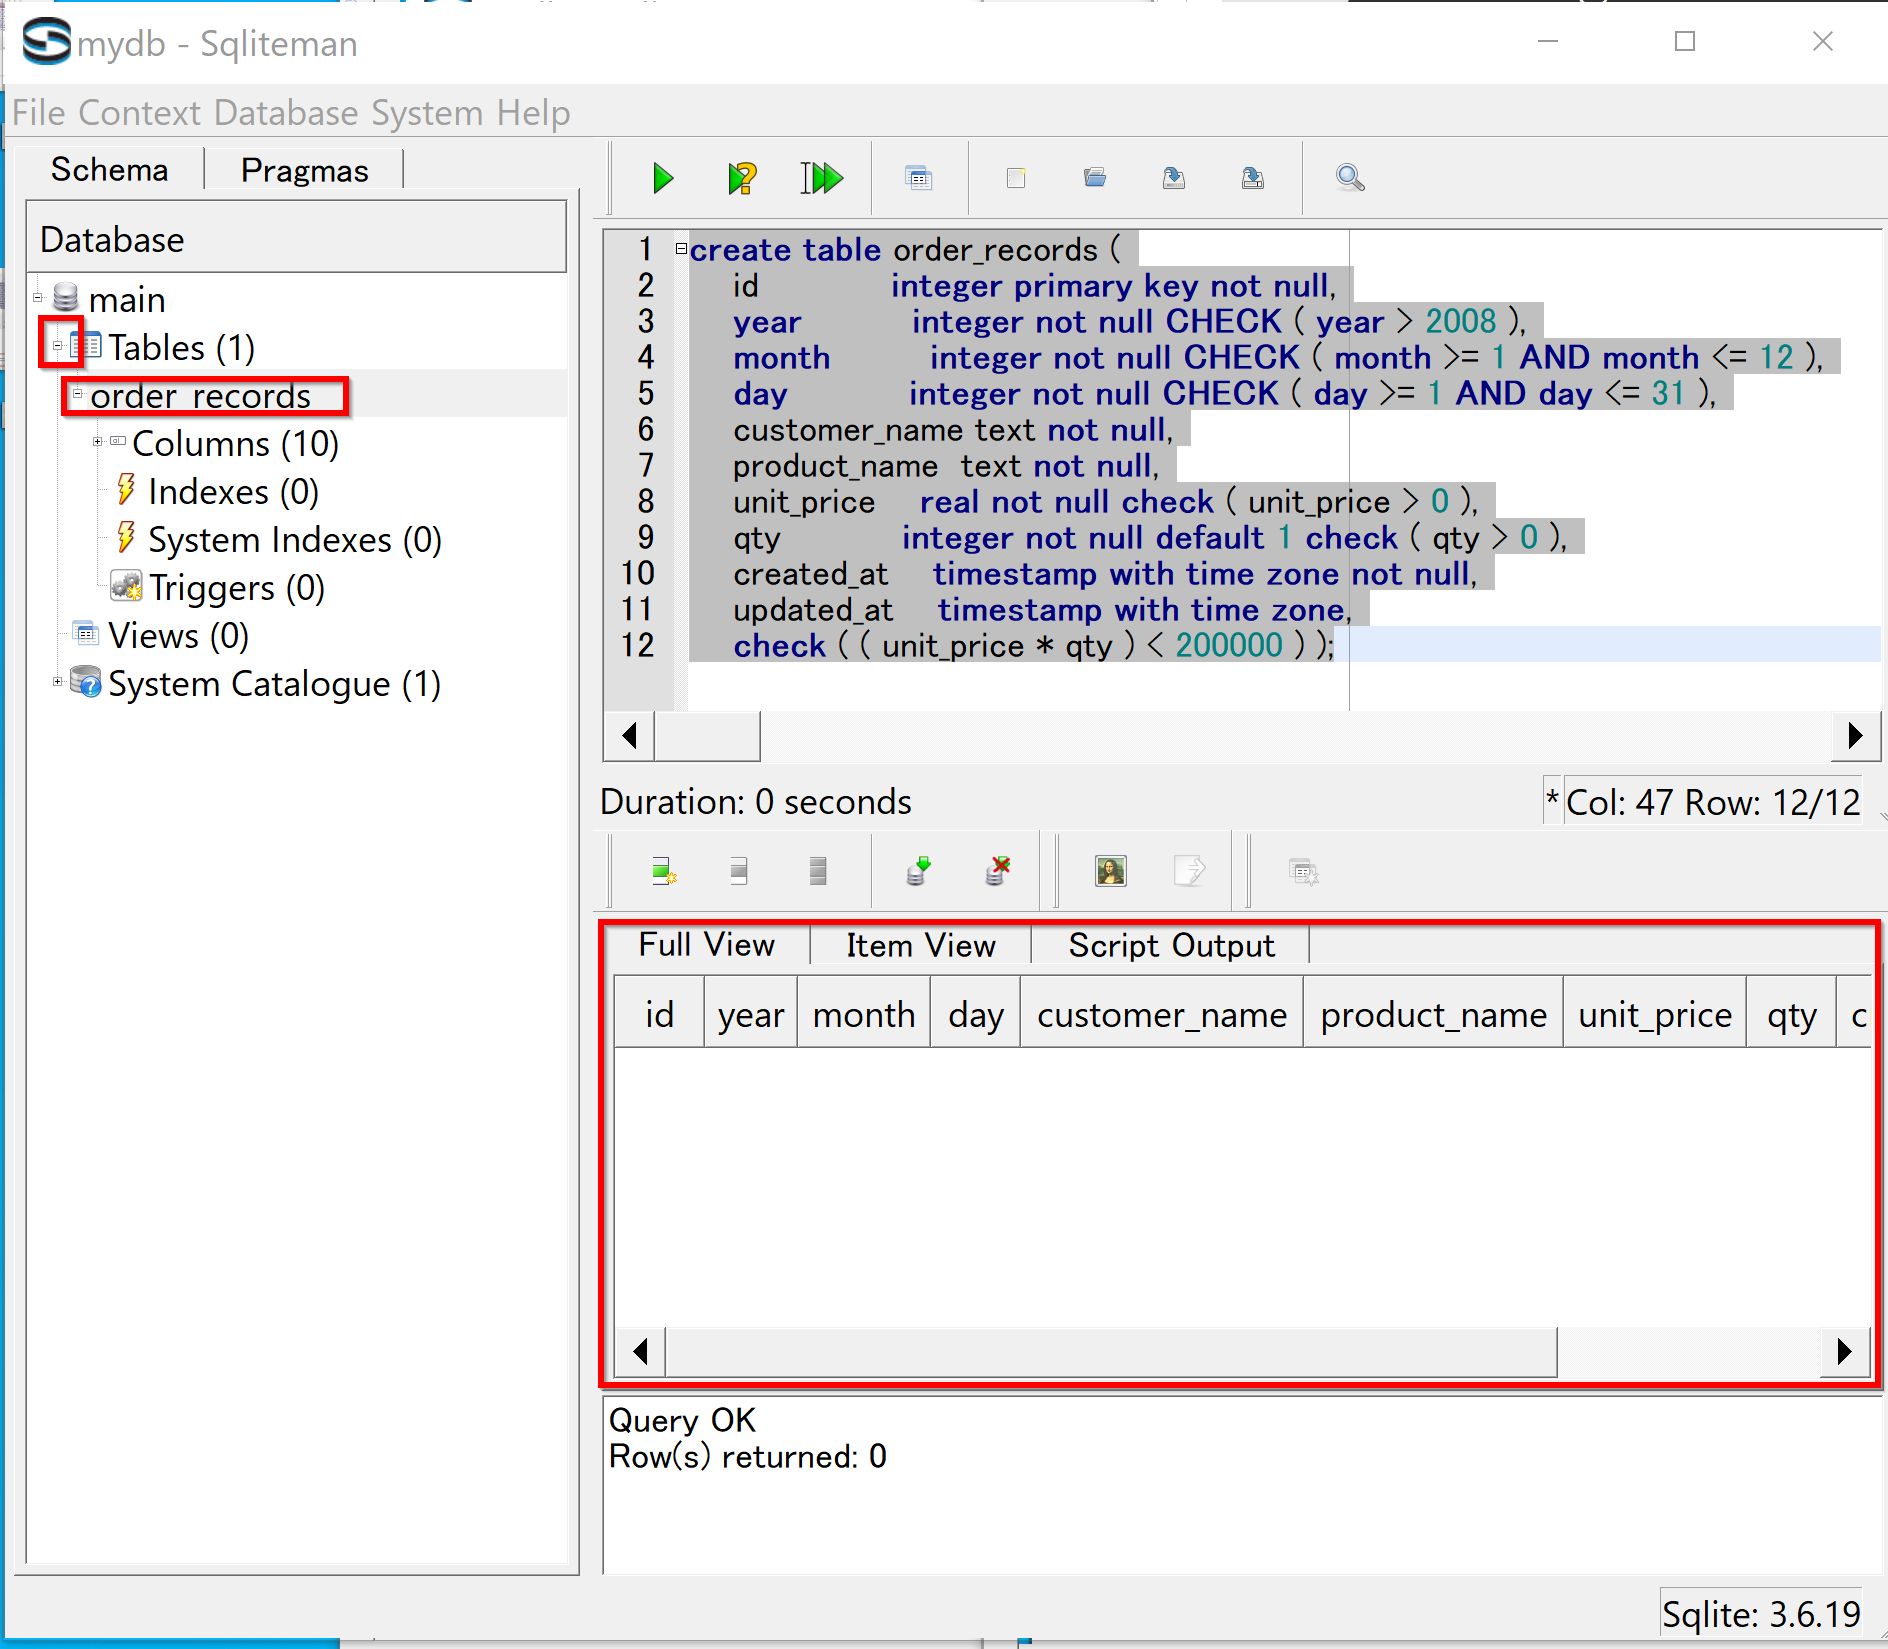1888x1649 pixels.
Task: Open an SQL file with the folder icon
Action: (x=1095, y=179)
